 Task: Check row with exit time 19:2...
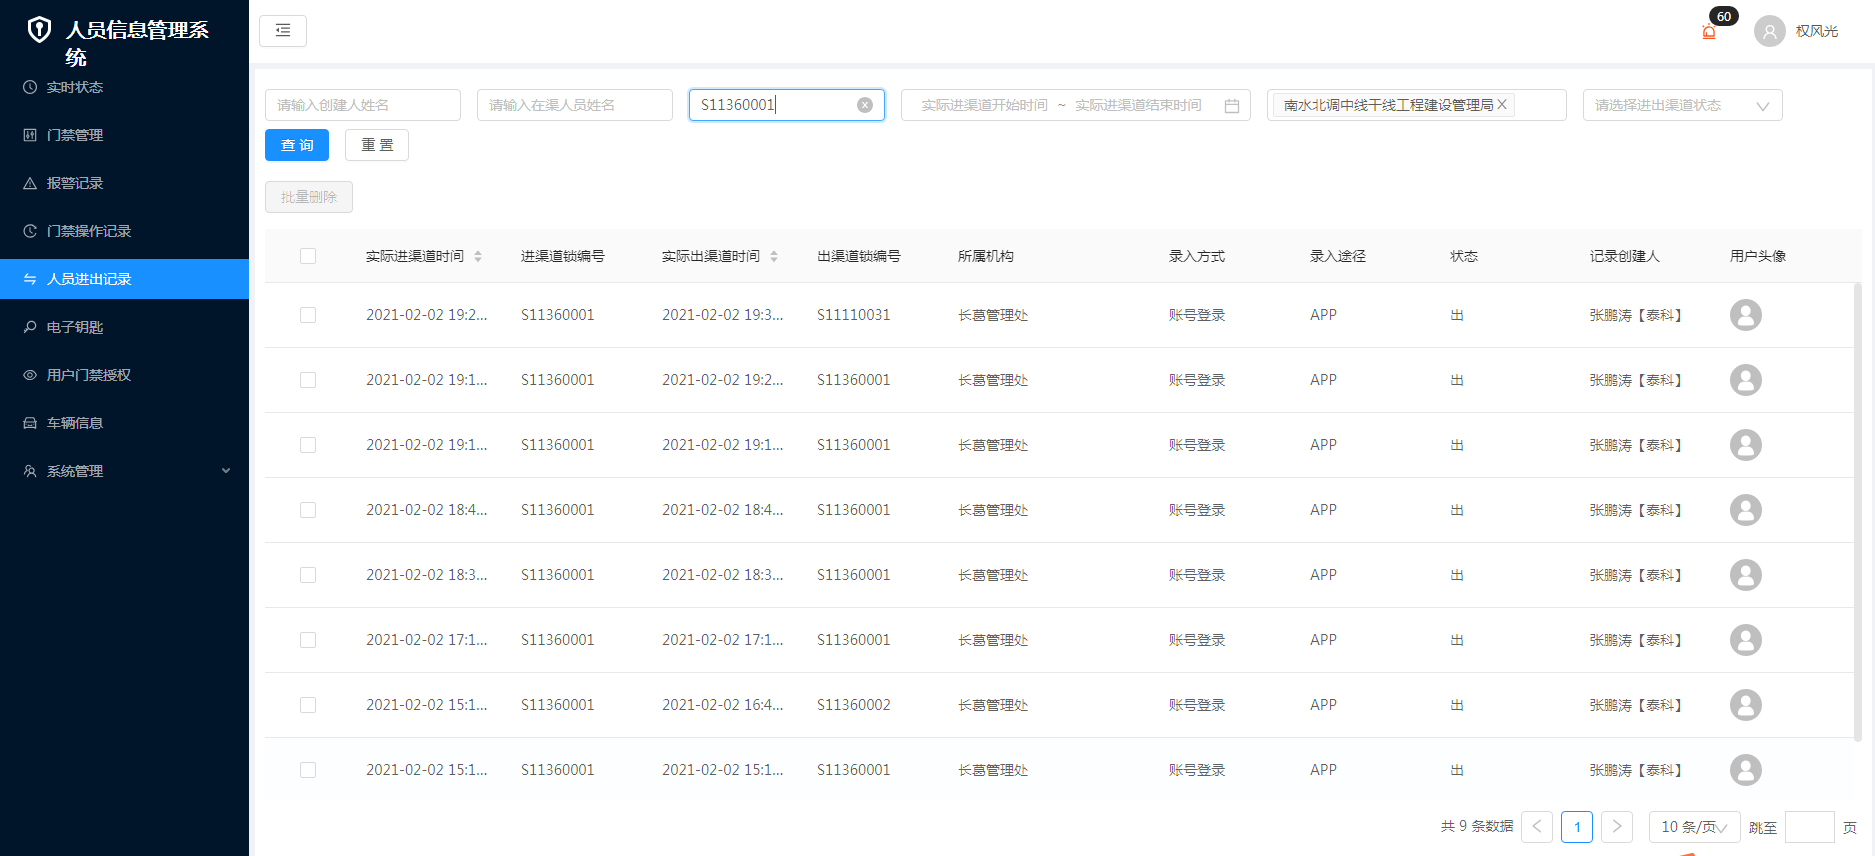[x=308, y=380]
